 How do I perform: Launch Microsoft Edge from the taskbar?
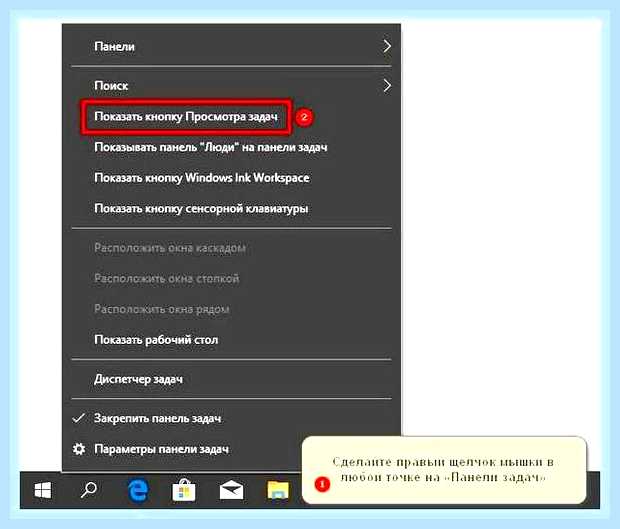[138, 491]
